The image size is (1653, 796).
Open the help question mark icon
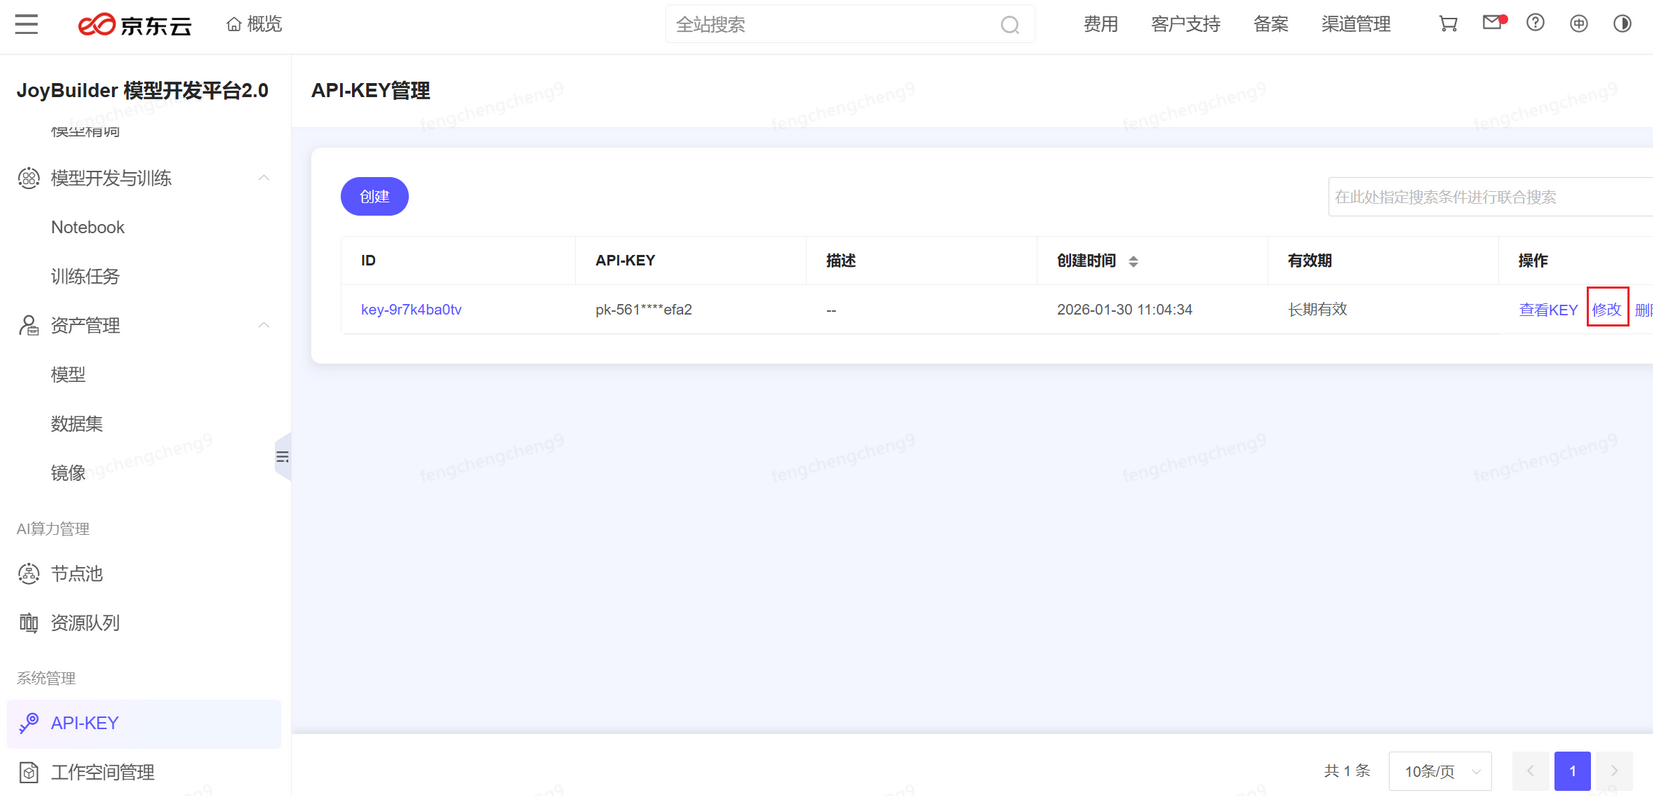(x=1535, y=23)
